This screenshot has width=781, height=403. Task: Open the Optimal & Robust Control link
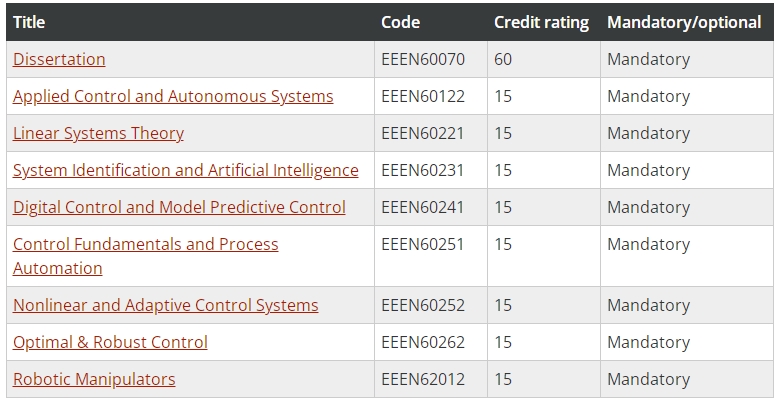tap(110, 342)
